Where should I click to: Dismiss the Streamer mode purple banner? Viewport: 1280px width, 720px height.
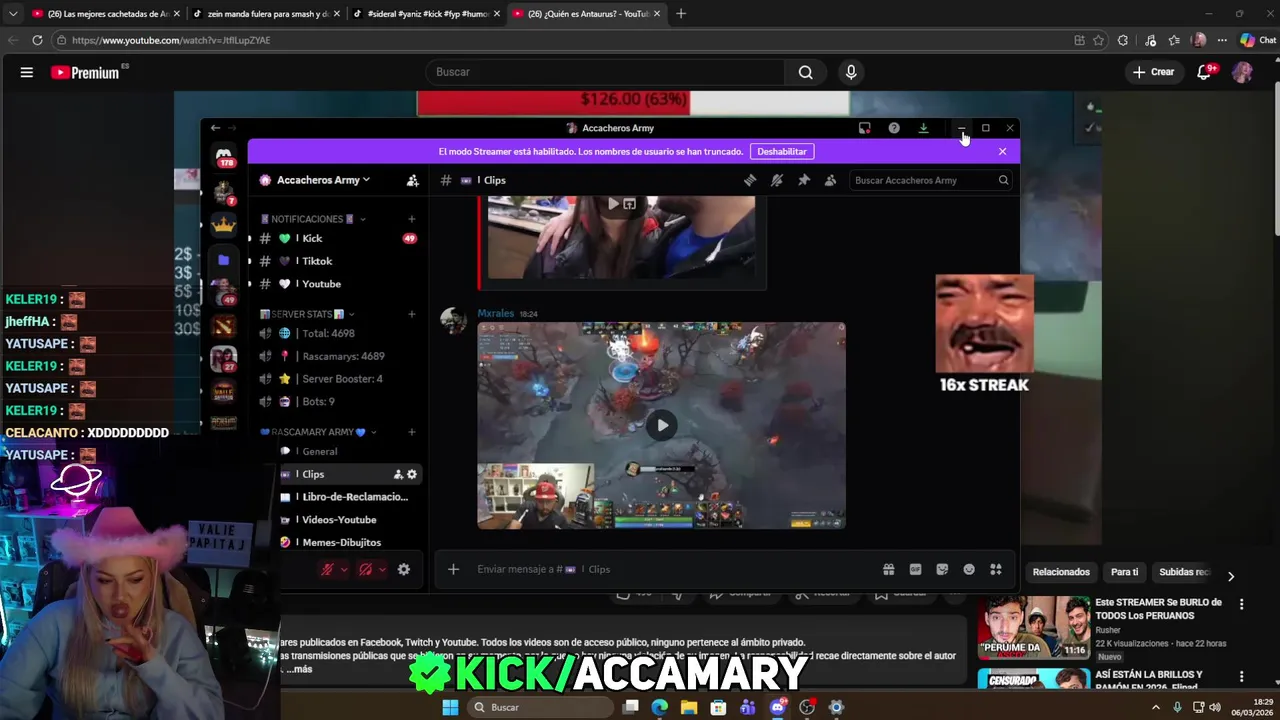pyautogui.click(x=1002, y=151)
